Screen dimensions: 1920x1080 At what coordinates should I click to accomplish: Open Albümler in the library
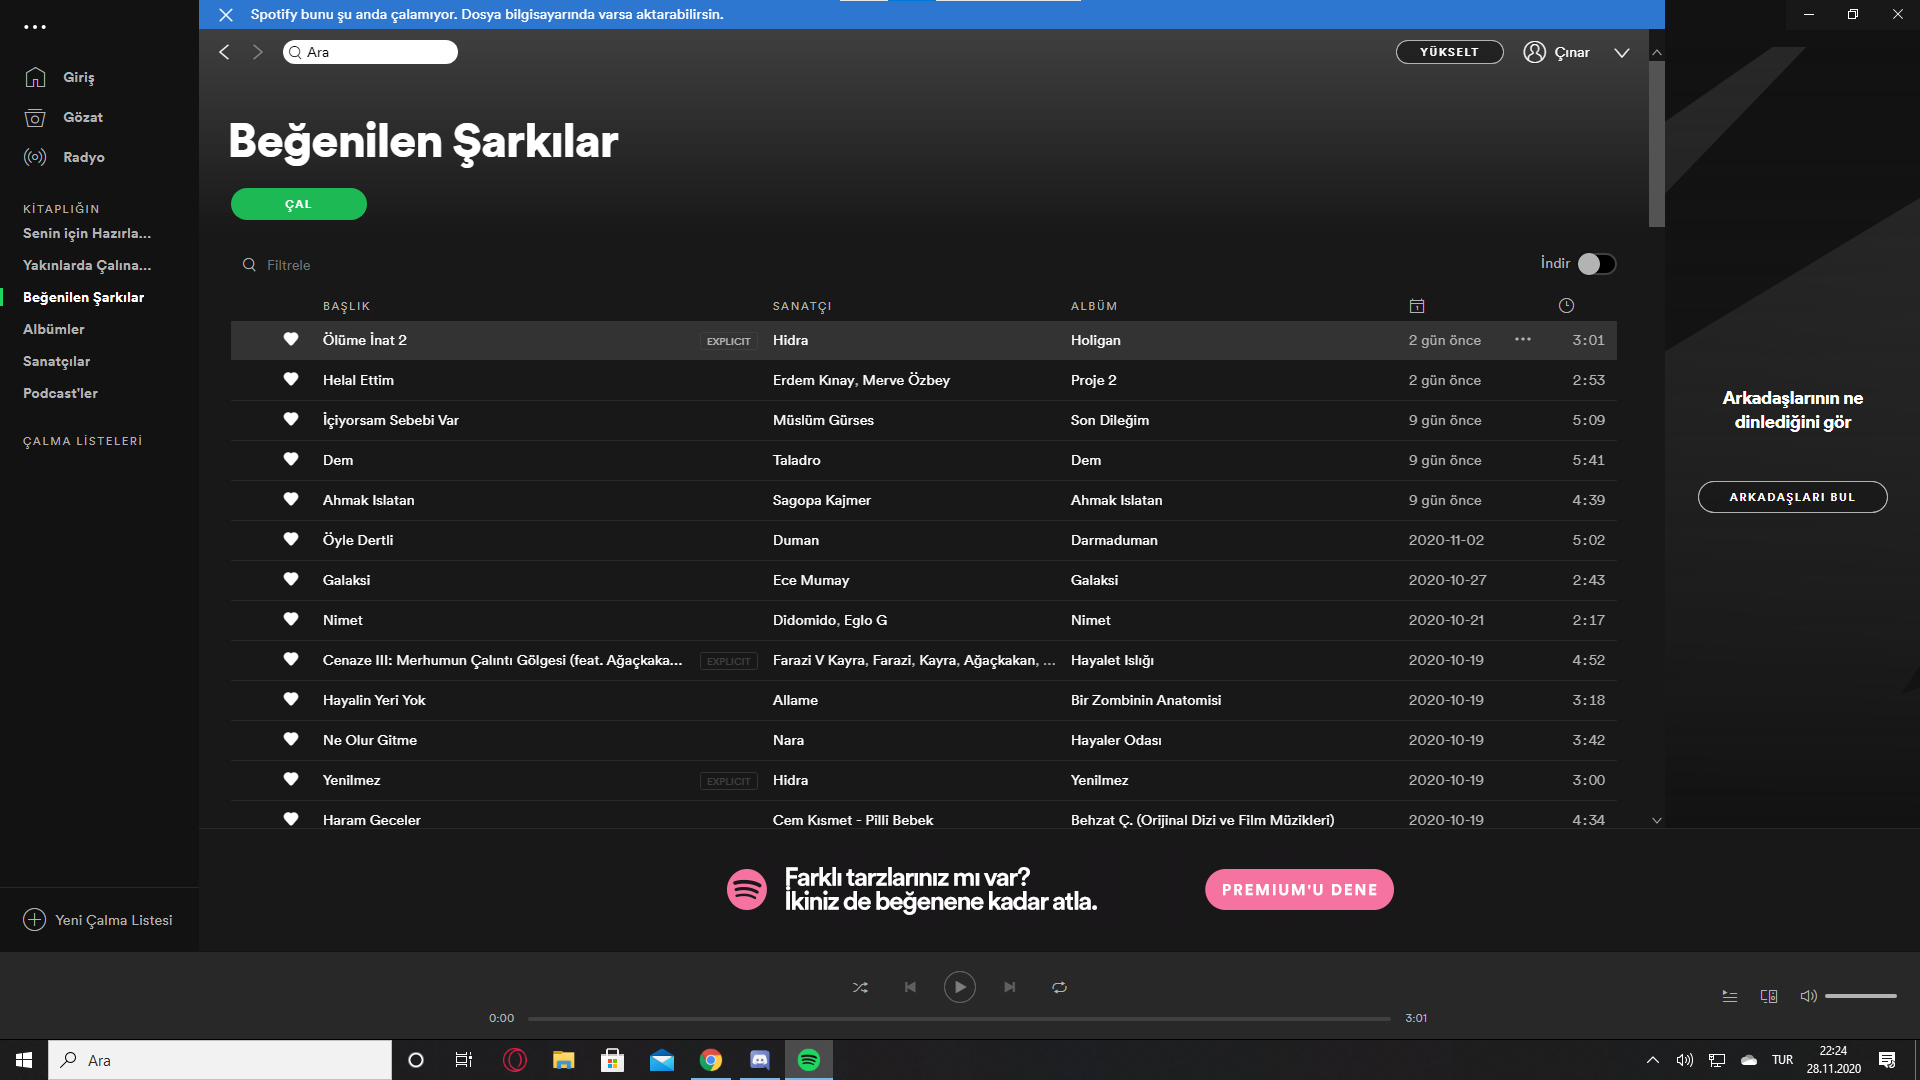(54, 329)
